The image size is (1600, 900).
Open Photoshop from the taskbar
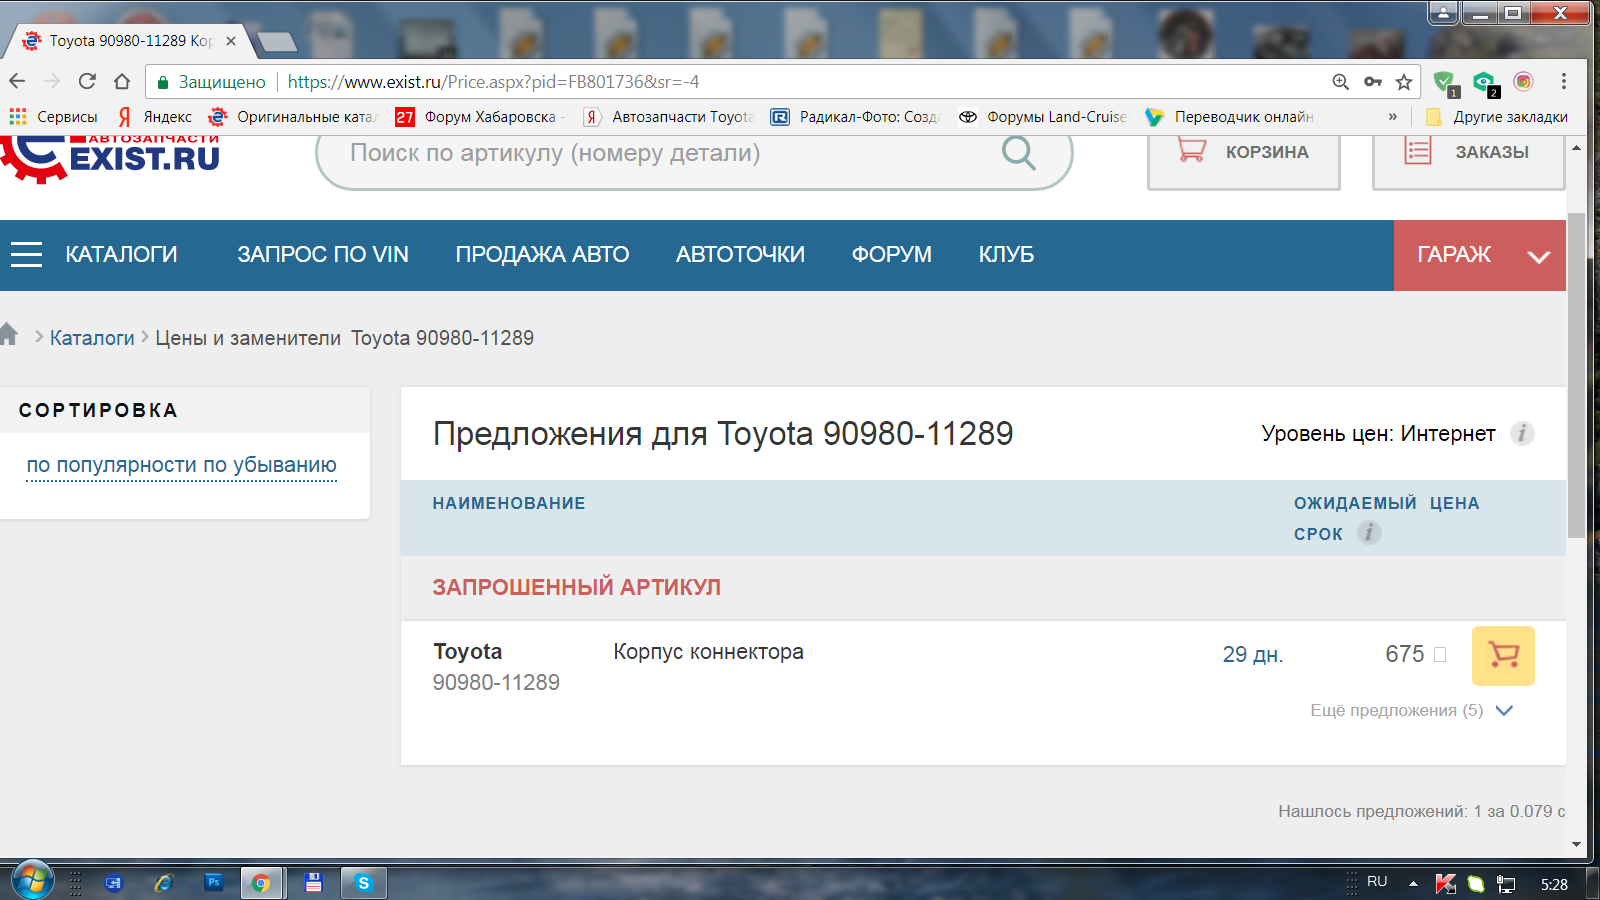tap(213, 883)
